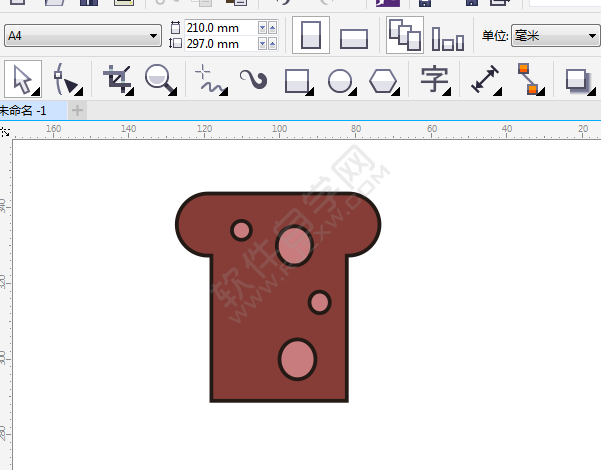Select the Polygon tool
601x470 pixels.
click(x=383, y=80)
